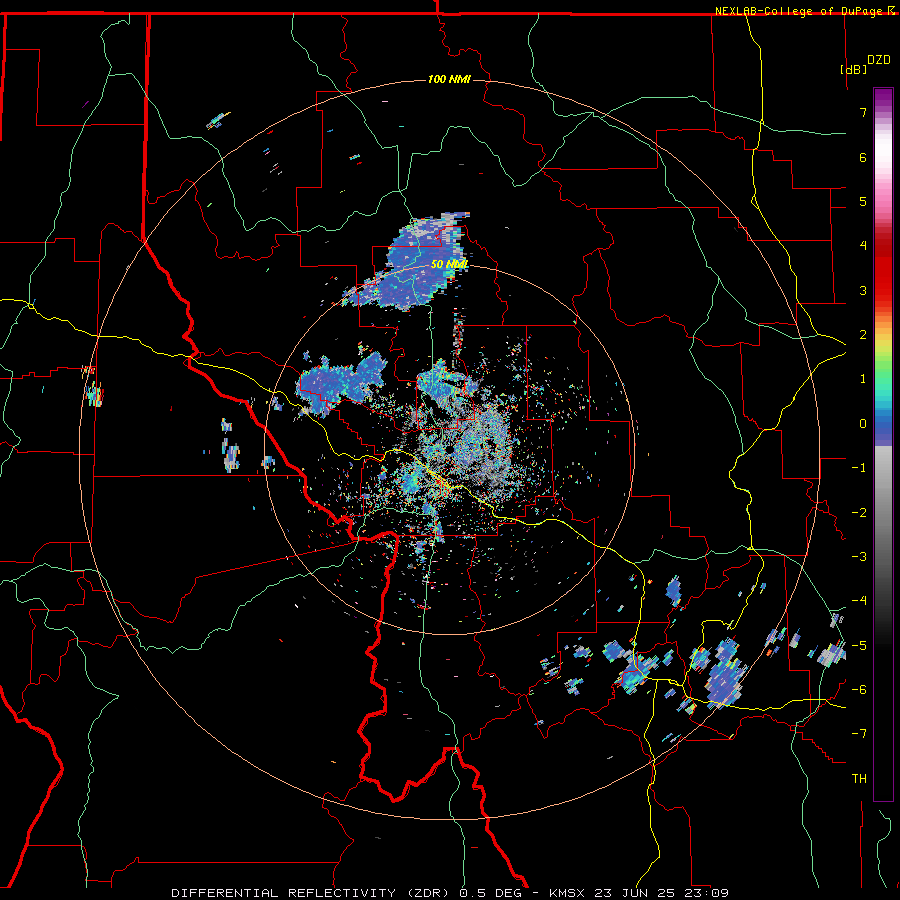The image size is (900, 900).
Task: Click the 0 value on the color scale
Action: pyautogui.click(x=863, y=424)
